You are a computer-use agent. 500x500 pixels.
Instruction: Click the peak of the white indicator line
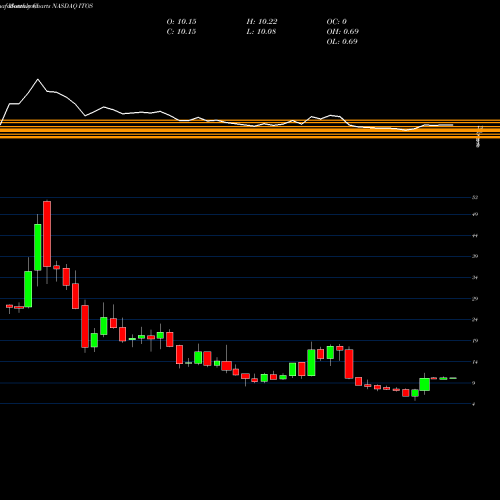tap(37, 79)
